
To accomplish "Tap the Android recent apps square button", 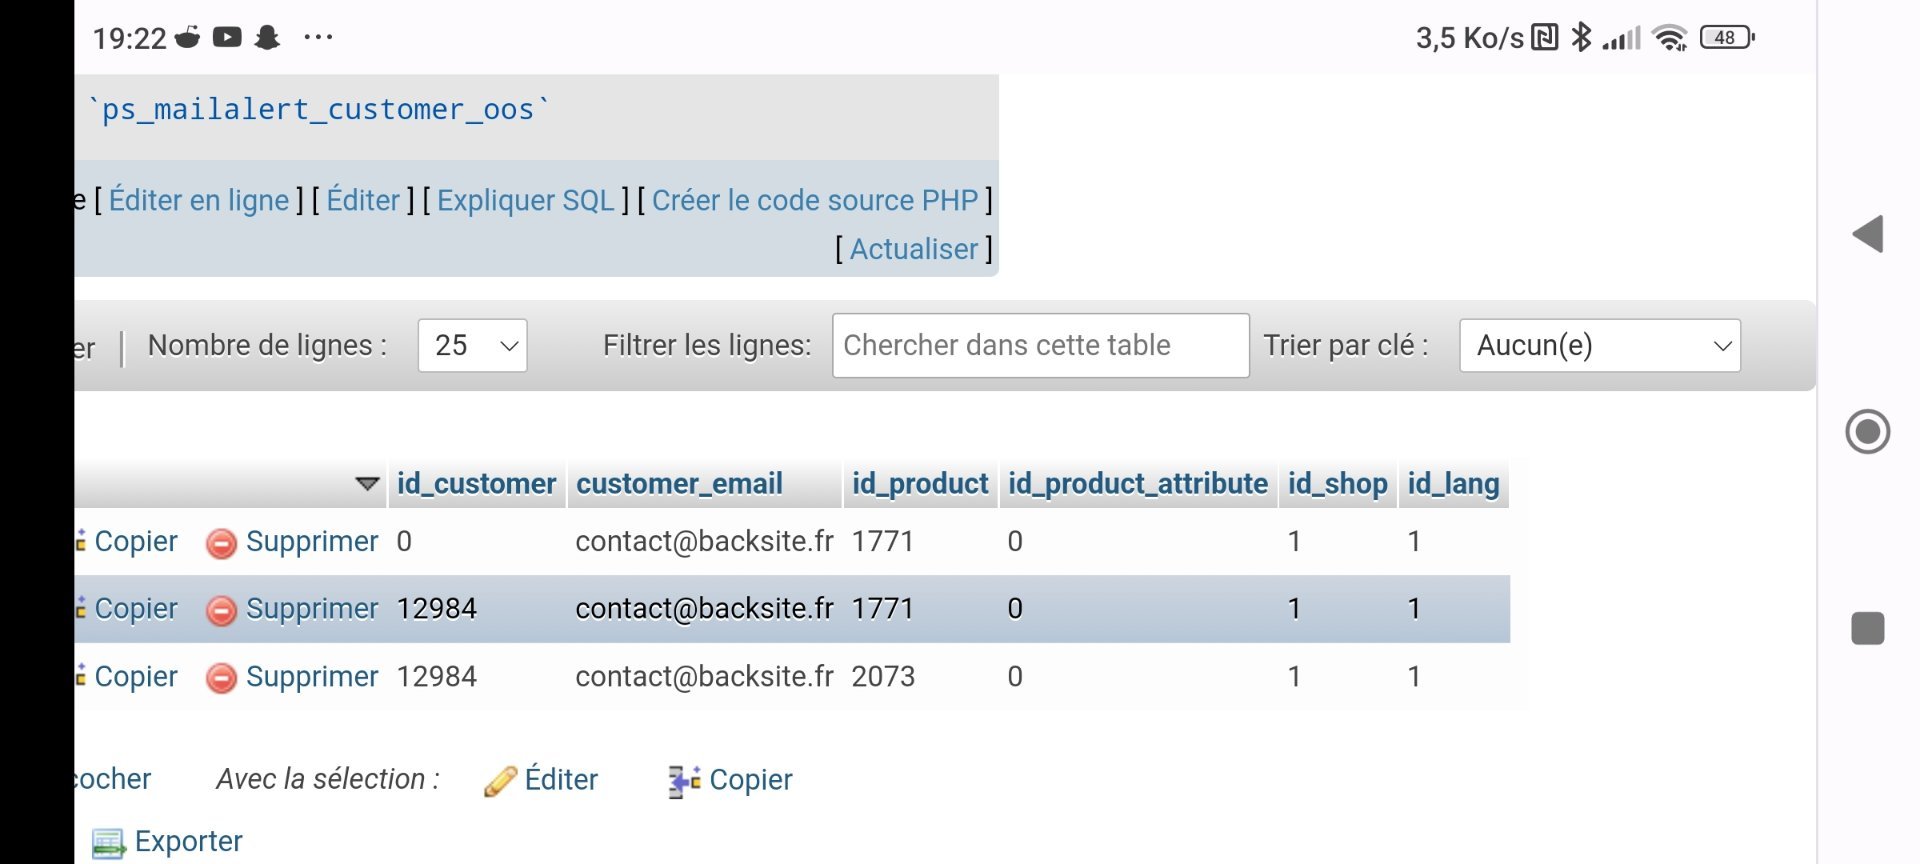I will [1867, 629].
